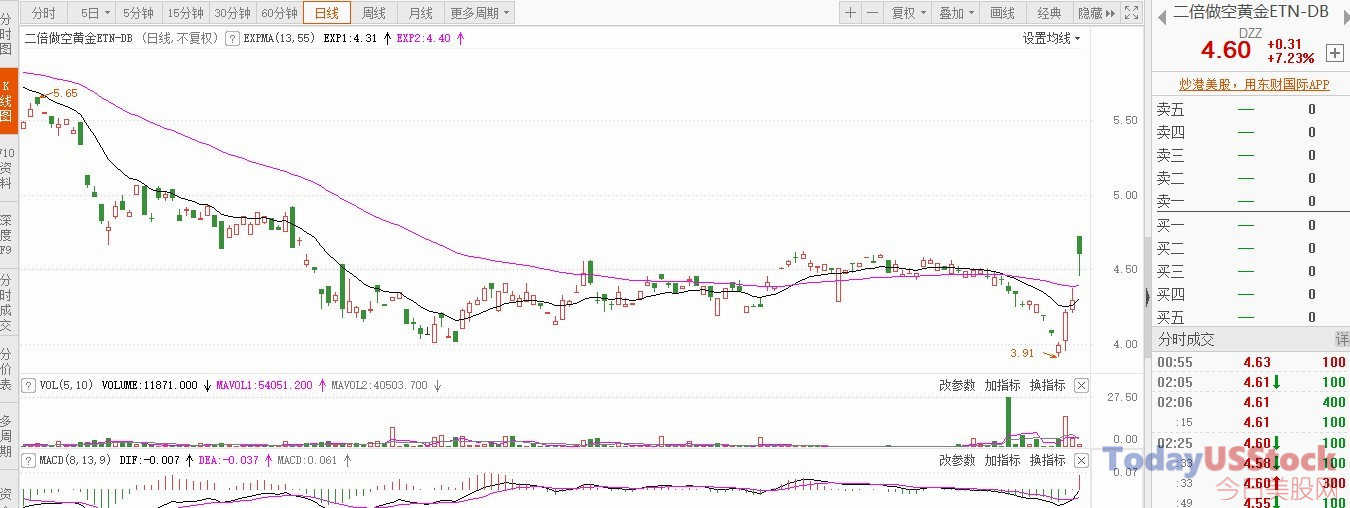Screen dimensions: 1350x508
Task: Click the 买三 order book row
Action: [1251, 271]
